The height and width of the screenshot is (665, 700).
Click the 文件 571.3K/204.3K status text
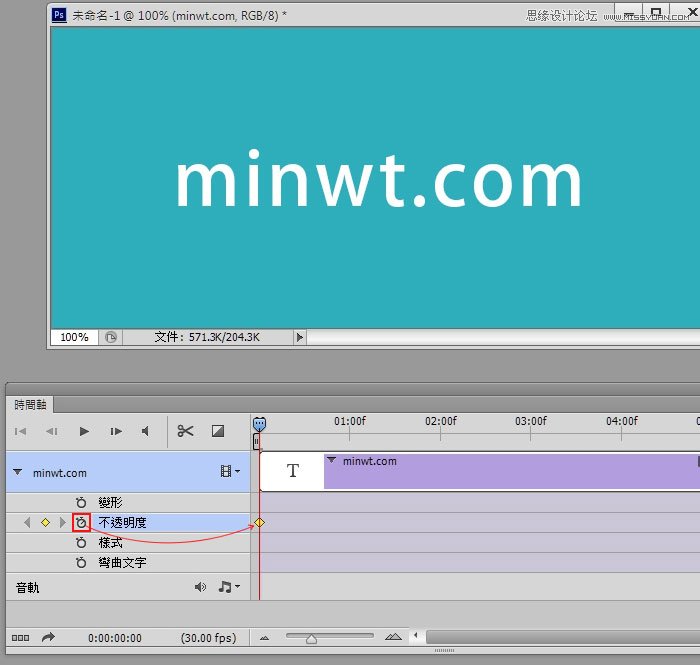point(207,337)
